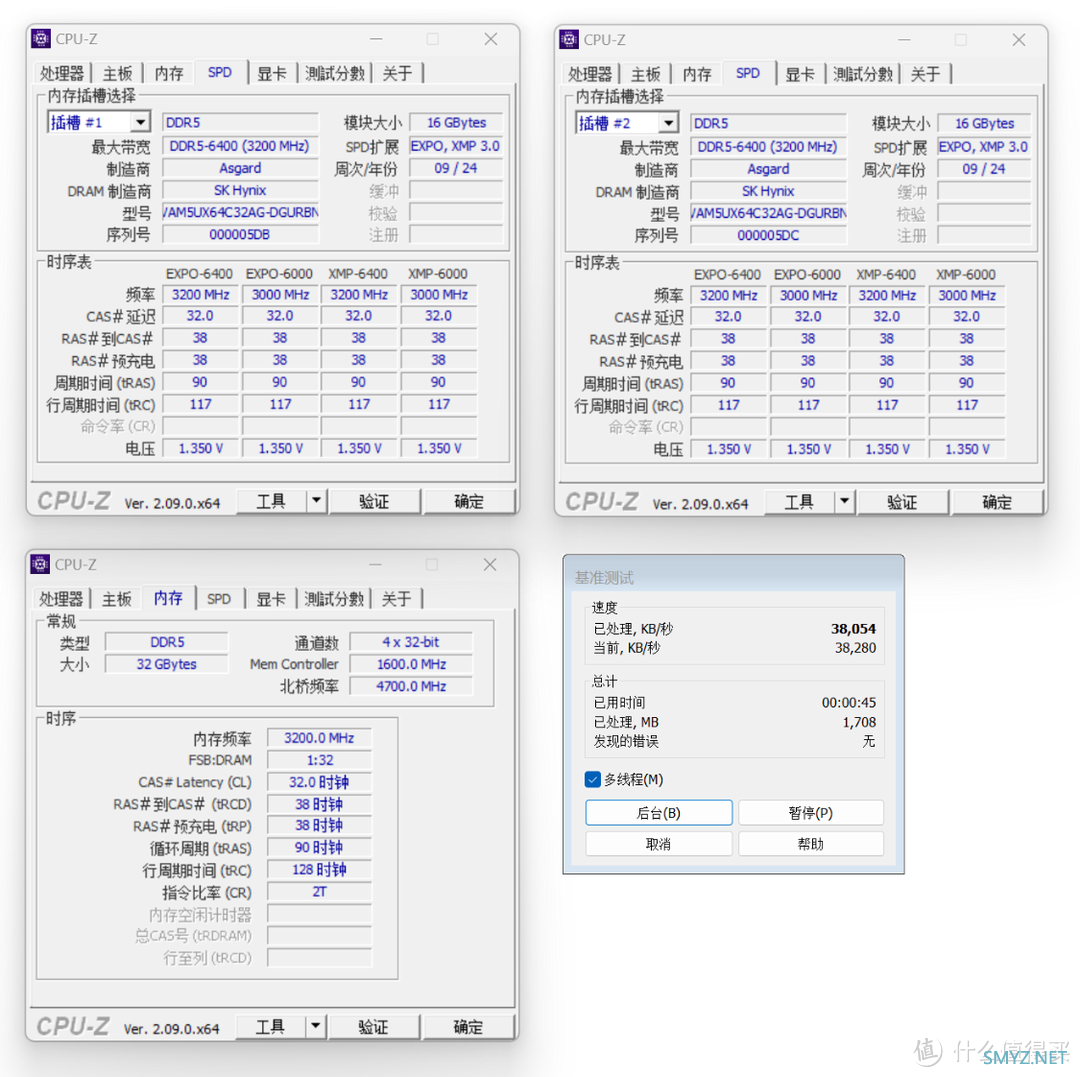Click 后台(B) button in benchmark dialog
Screen dimensions: 1080x1077
pyautogui.click(x=658, y=813)
